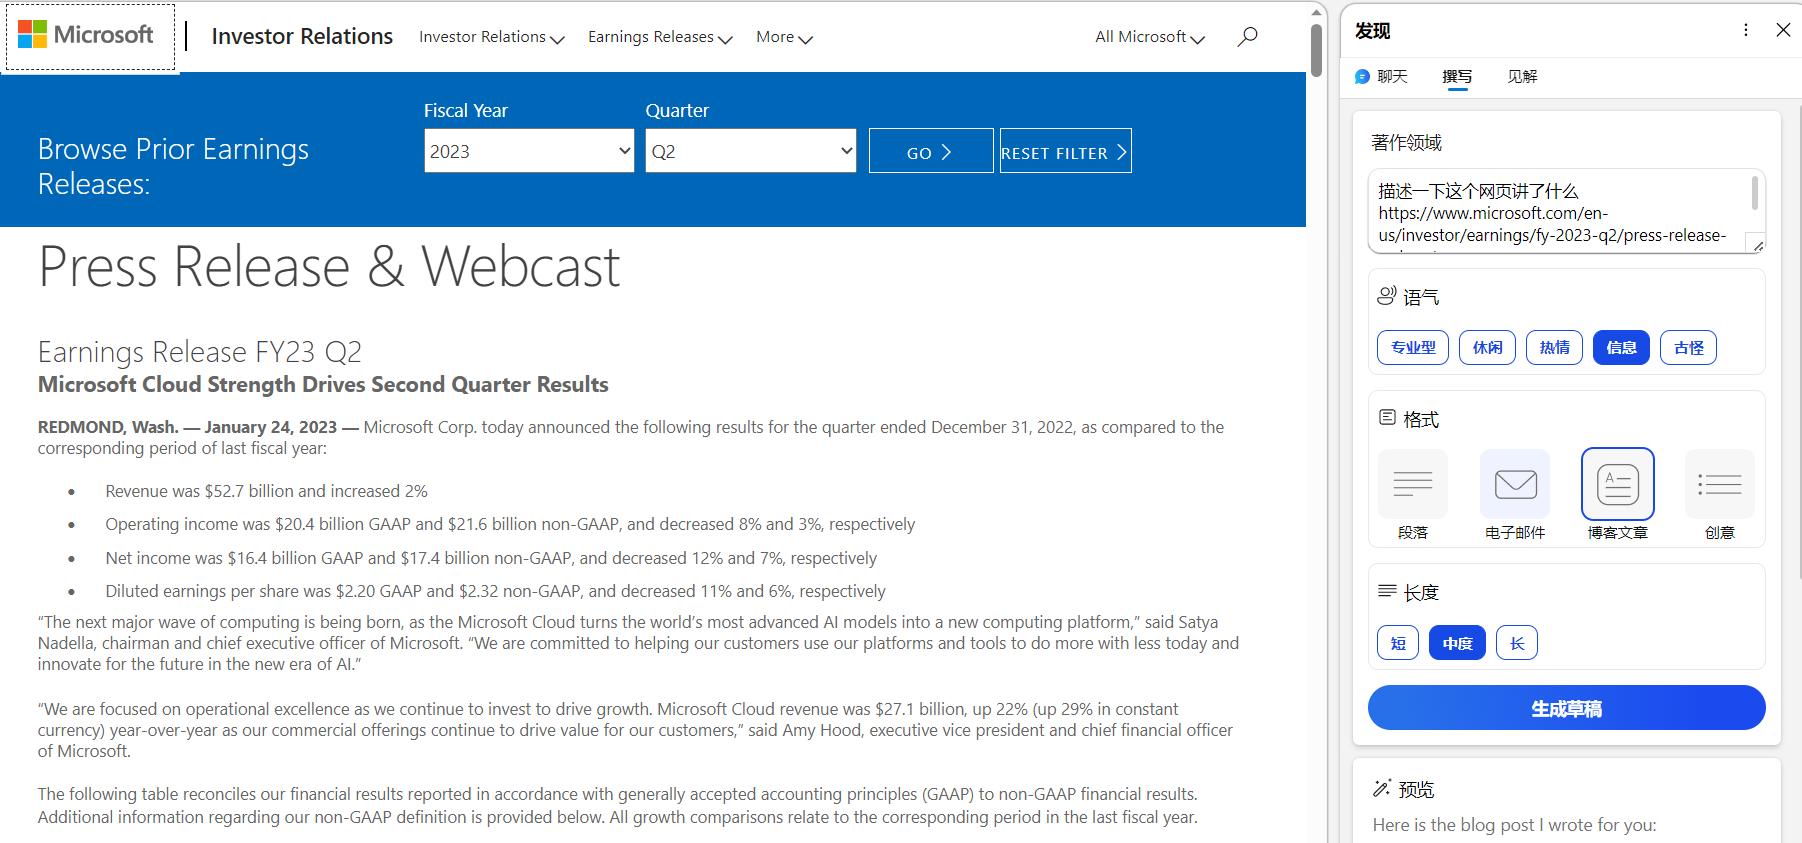Image resolution: width=1802 pixels, height=843 pixels.
Task: Click the GO button
Action: click(931, 151)
